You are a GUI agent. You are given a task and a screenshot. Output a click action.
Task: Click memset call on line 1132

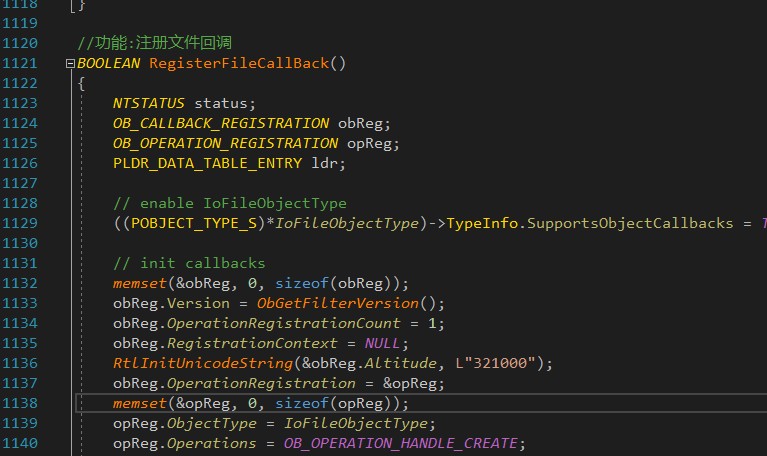[140, 283]
